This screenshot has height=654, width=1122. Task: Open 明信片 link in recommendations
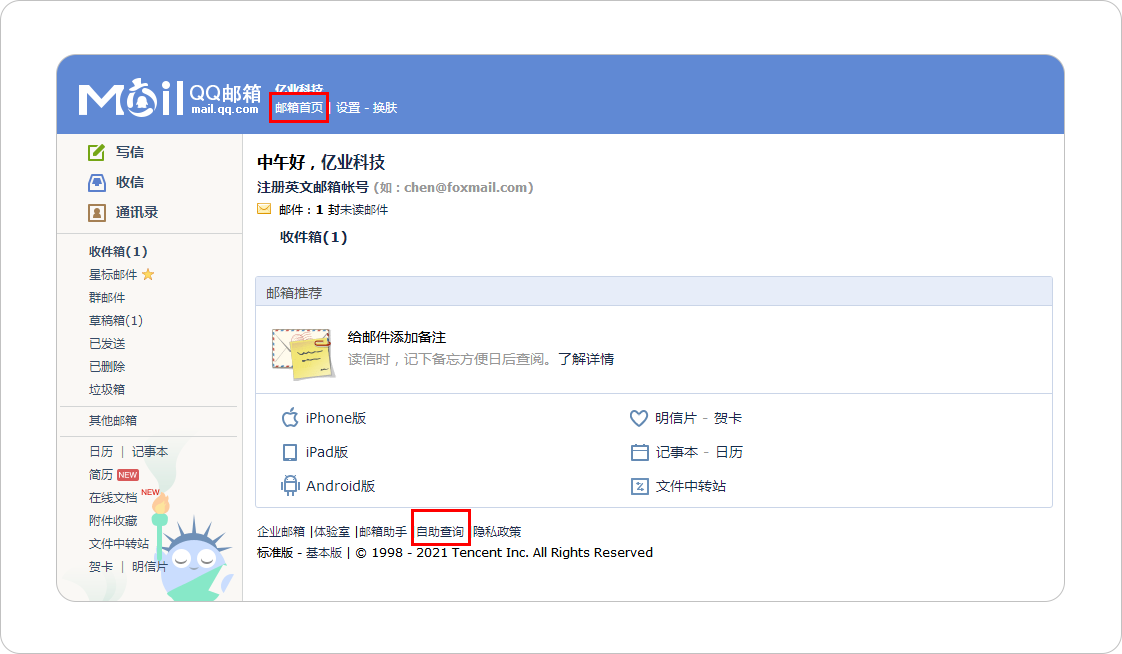(676, 418)
